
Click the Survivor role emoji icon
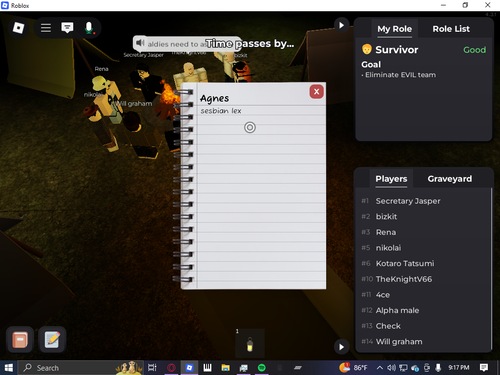pyautogui.click(x=367, y=49)
